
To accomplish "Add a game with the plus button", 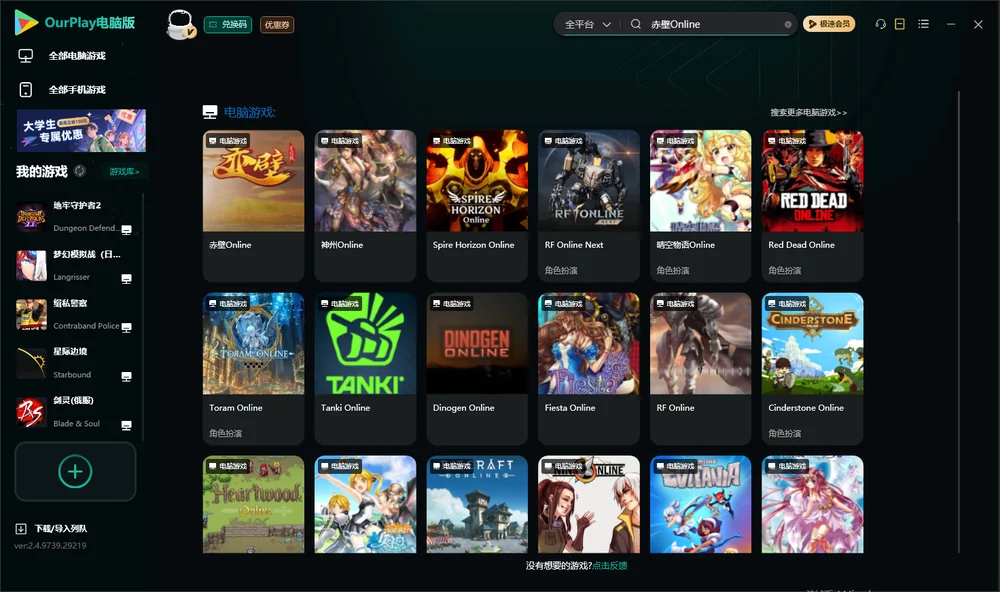I will [x=75, y=471].
